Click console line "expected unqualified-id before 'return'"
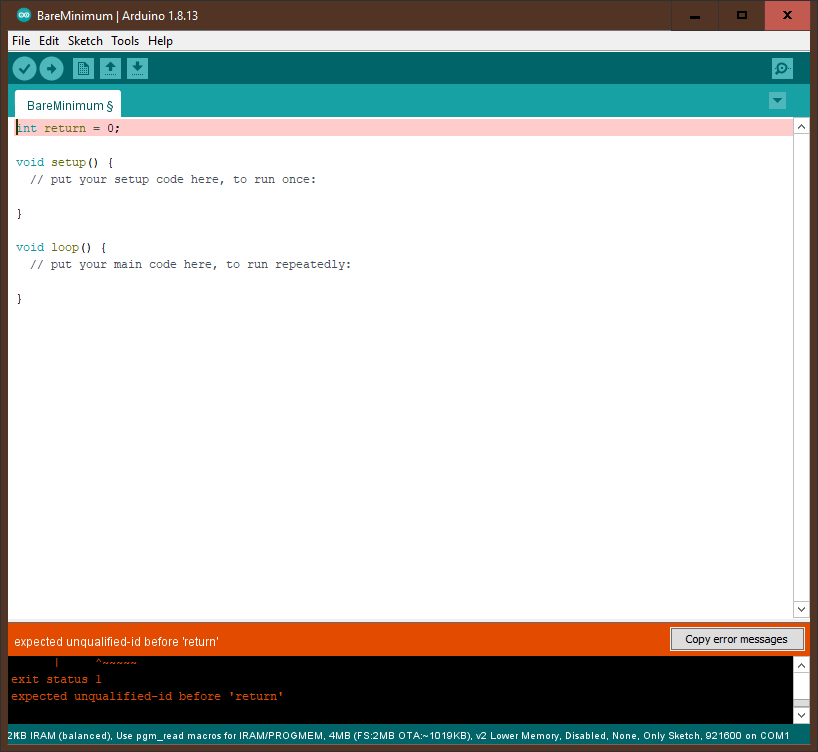Screen dimensions: 818x752 (147, 696)
